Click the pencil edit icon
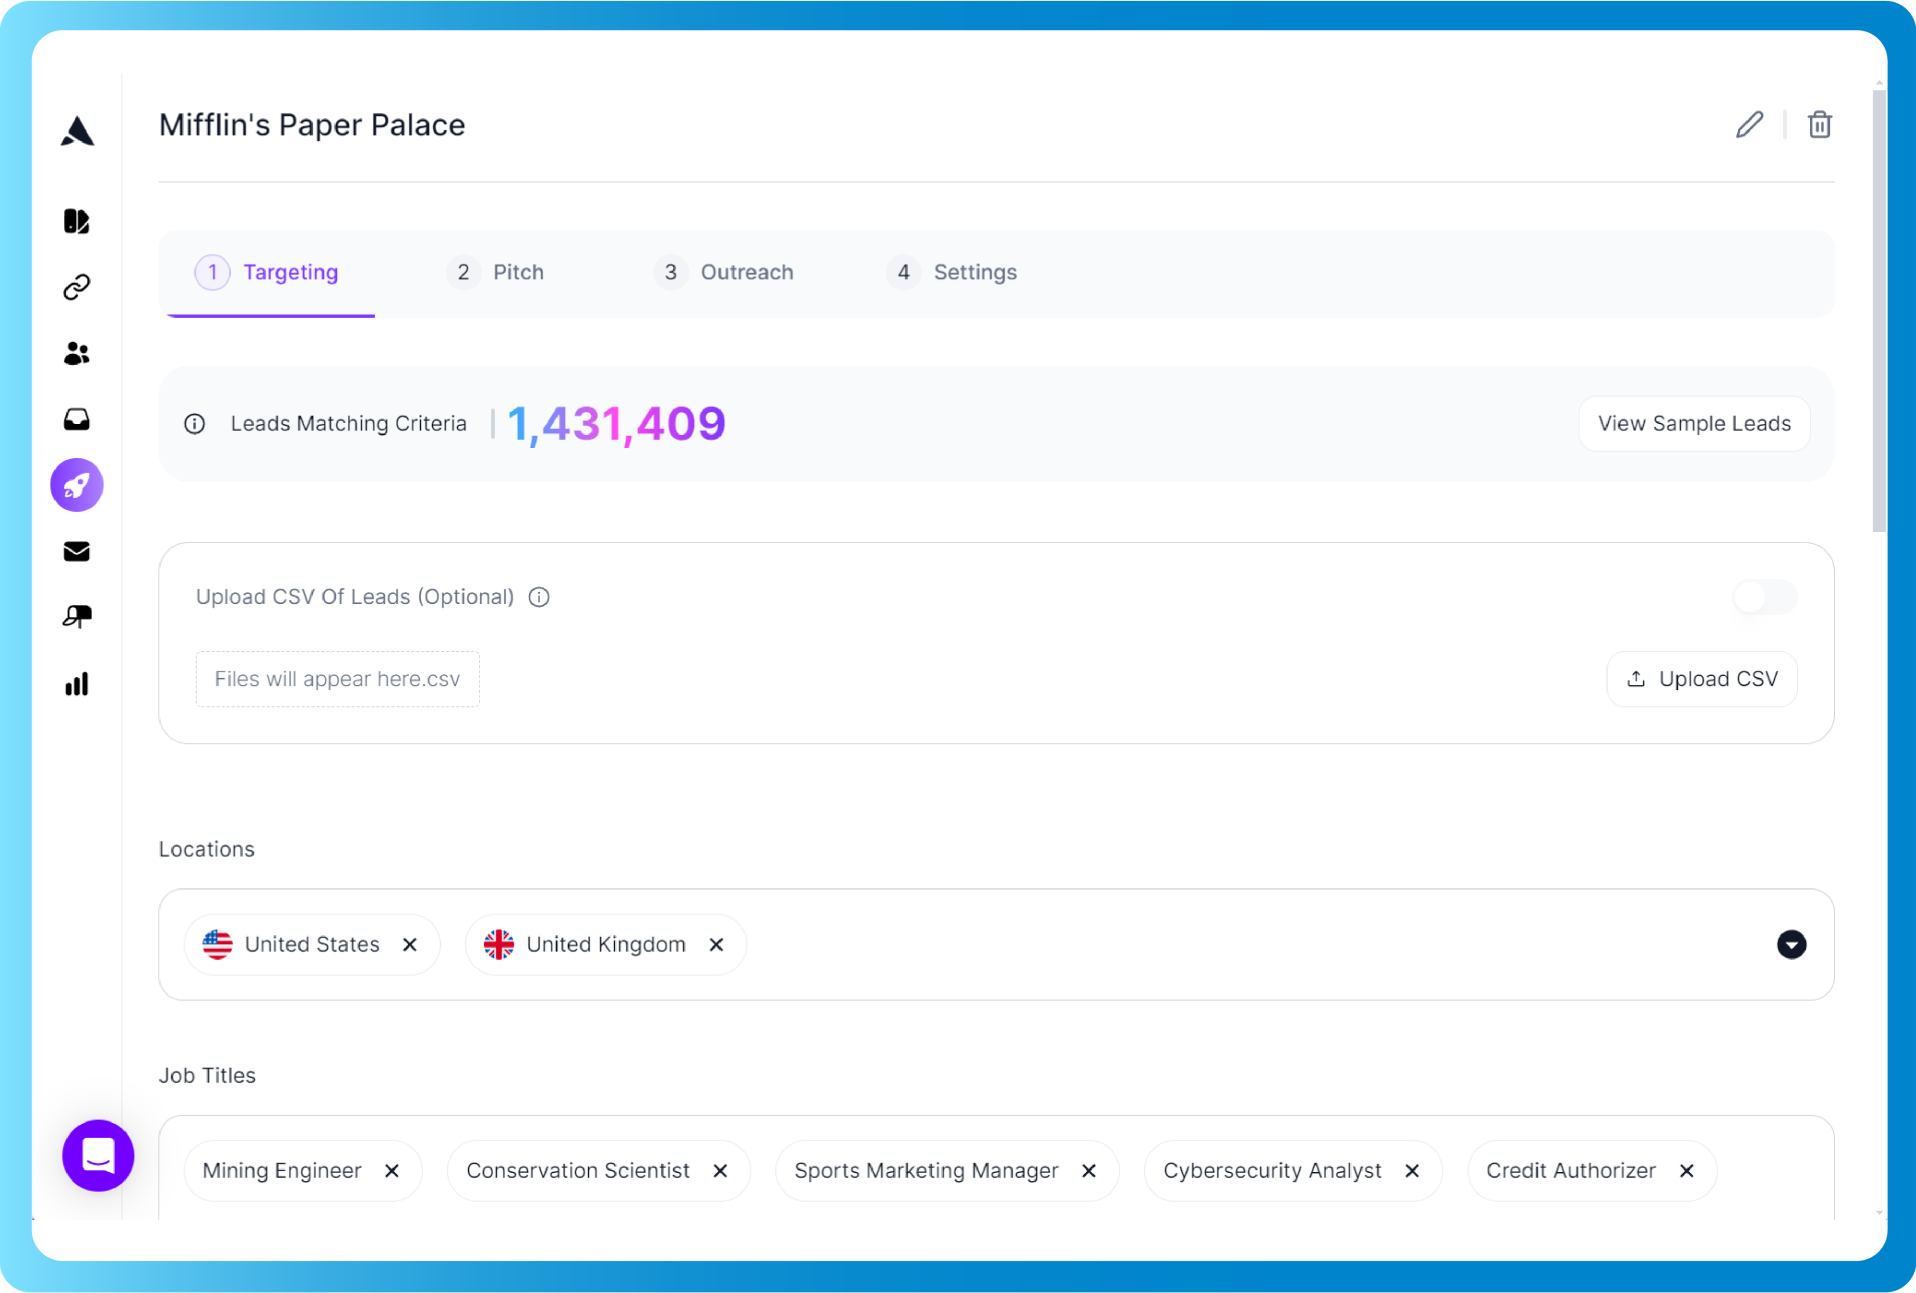 (x=1749, y=125)
